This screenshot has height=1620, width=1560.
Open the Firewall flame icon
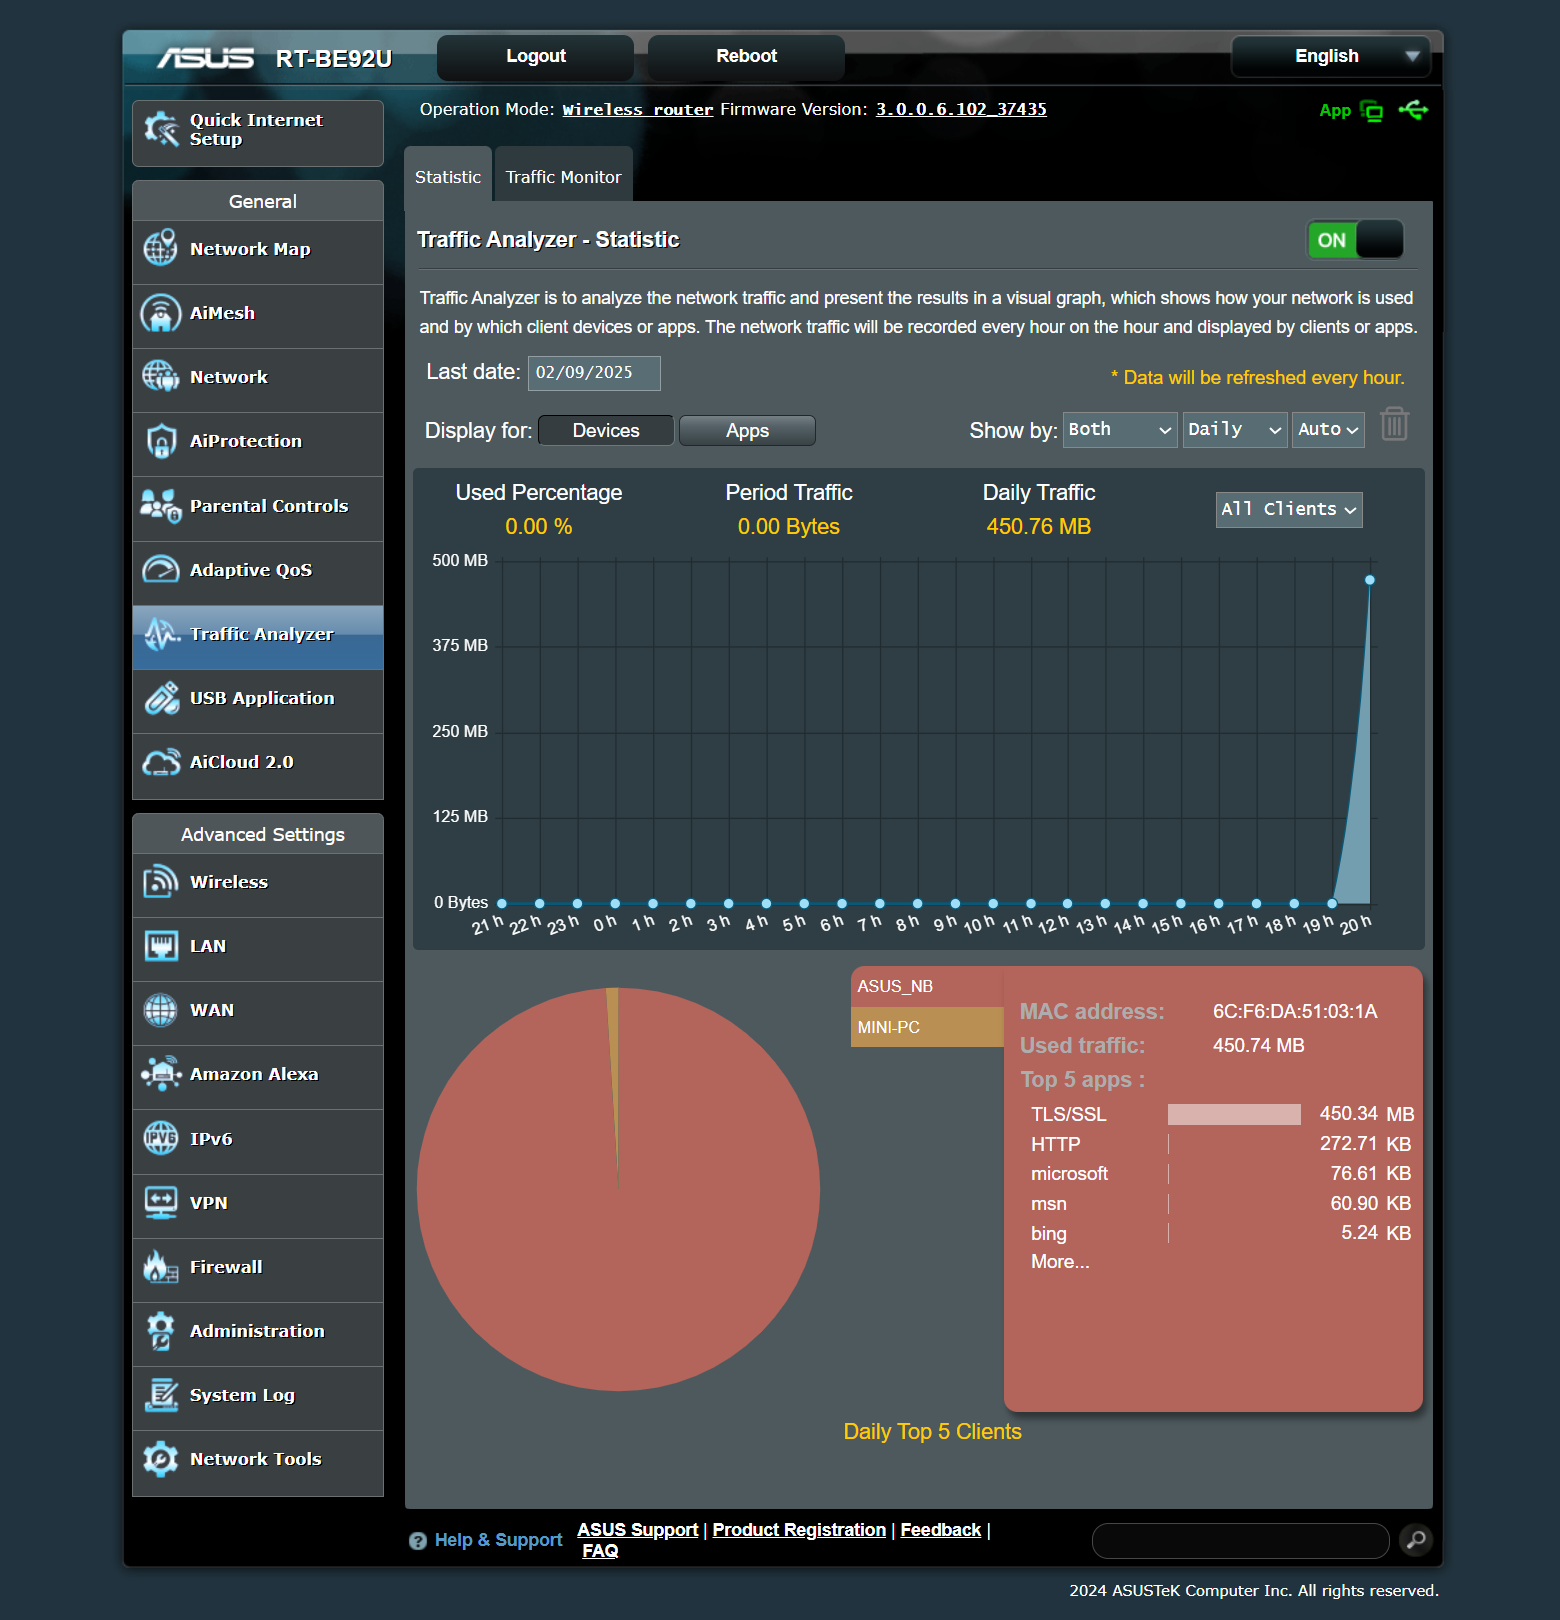point(161,1267)
